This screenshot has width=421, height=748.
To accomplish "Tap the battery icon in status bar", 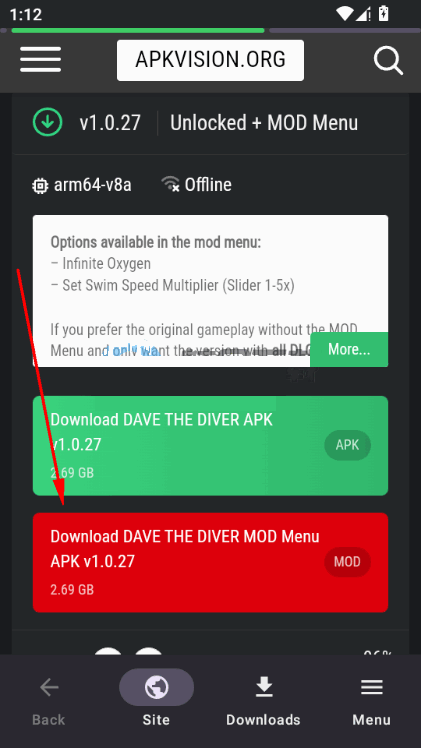I will click(x=383, y=13).
